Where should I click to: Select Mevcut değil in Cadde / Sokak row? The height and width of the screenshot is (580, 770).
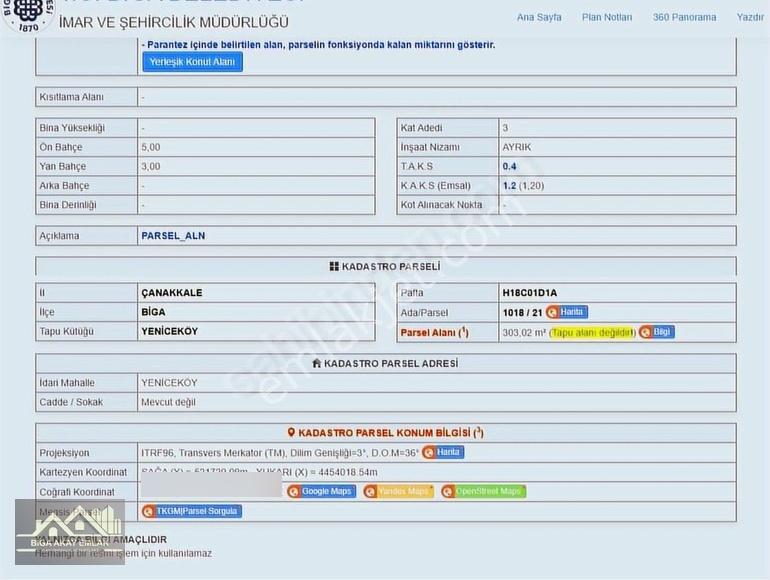168,402
